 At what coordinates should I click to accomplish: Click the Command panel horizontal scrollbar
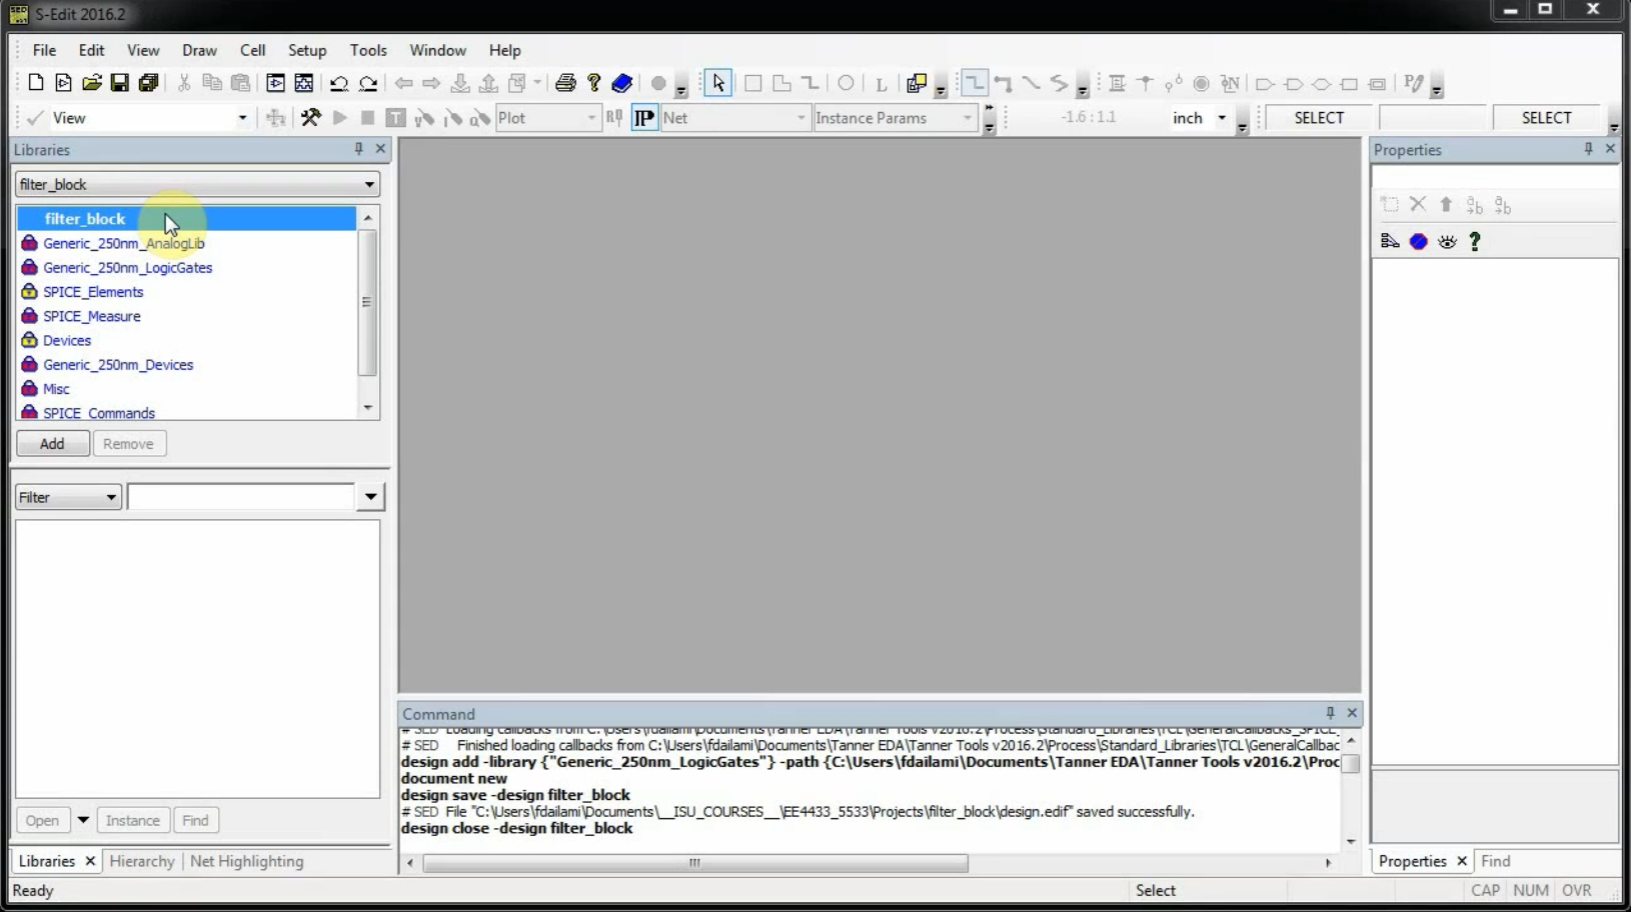[695, 863]
